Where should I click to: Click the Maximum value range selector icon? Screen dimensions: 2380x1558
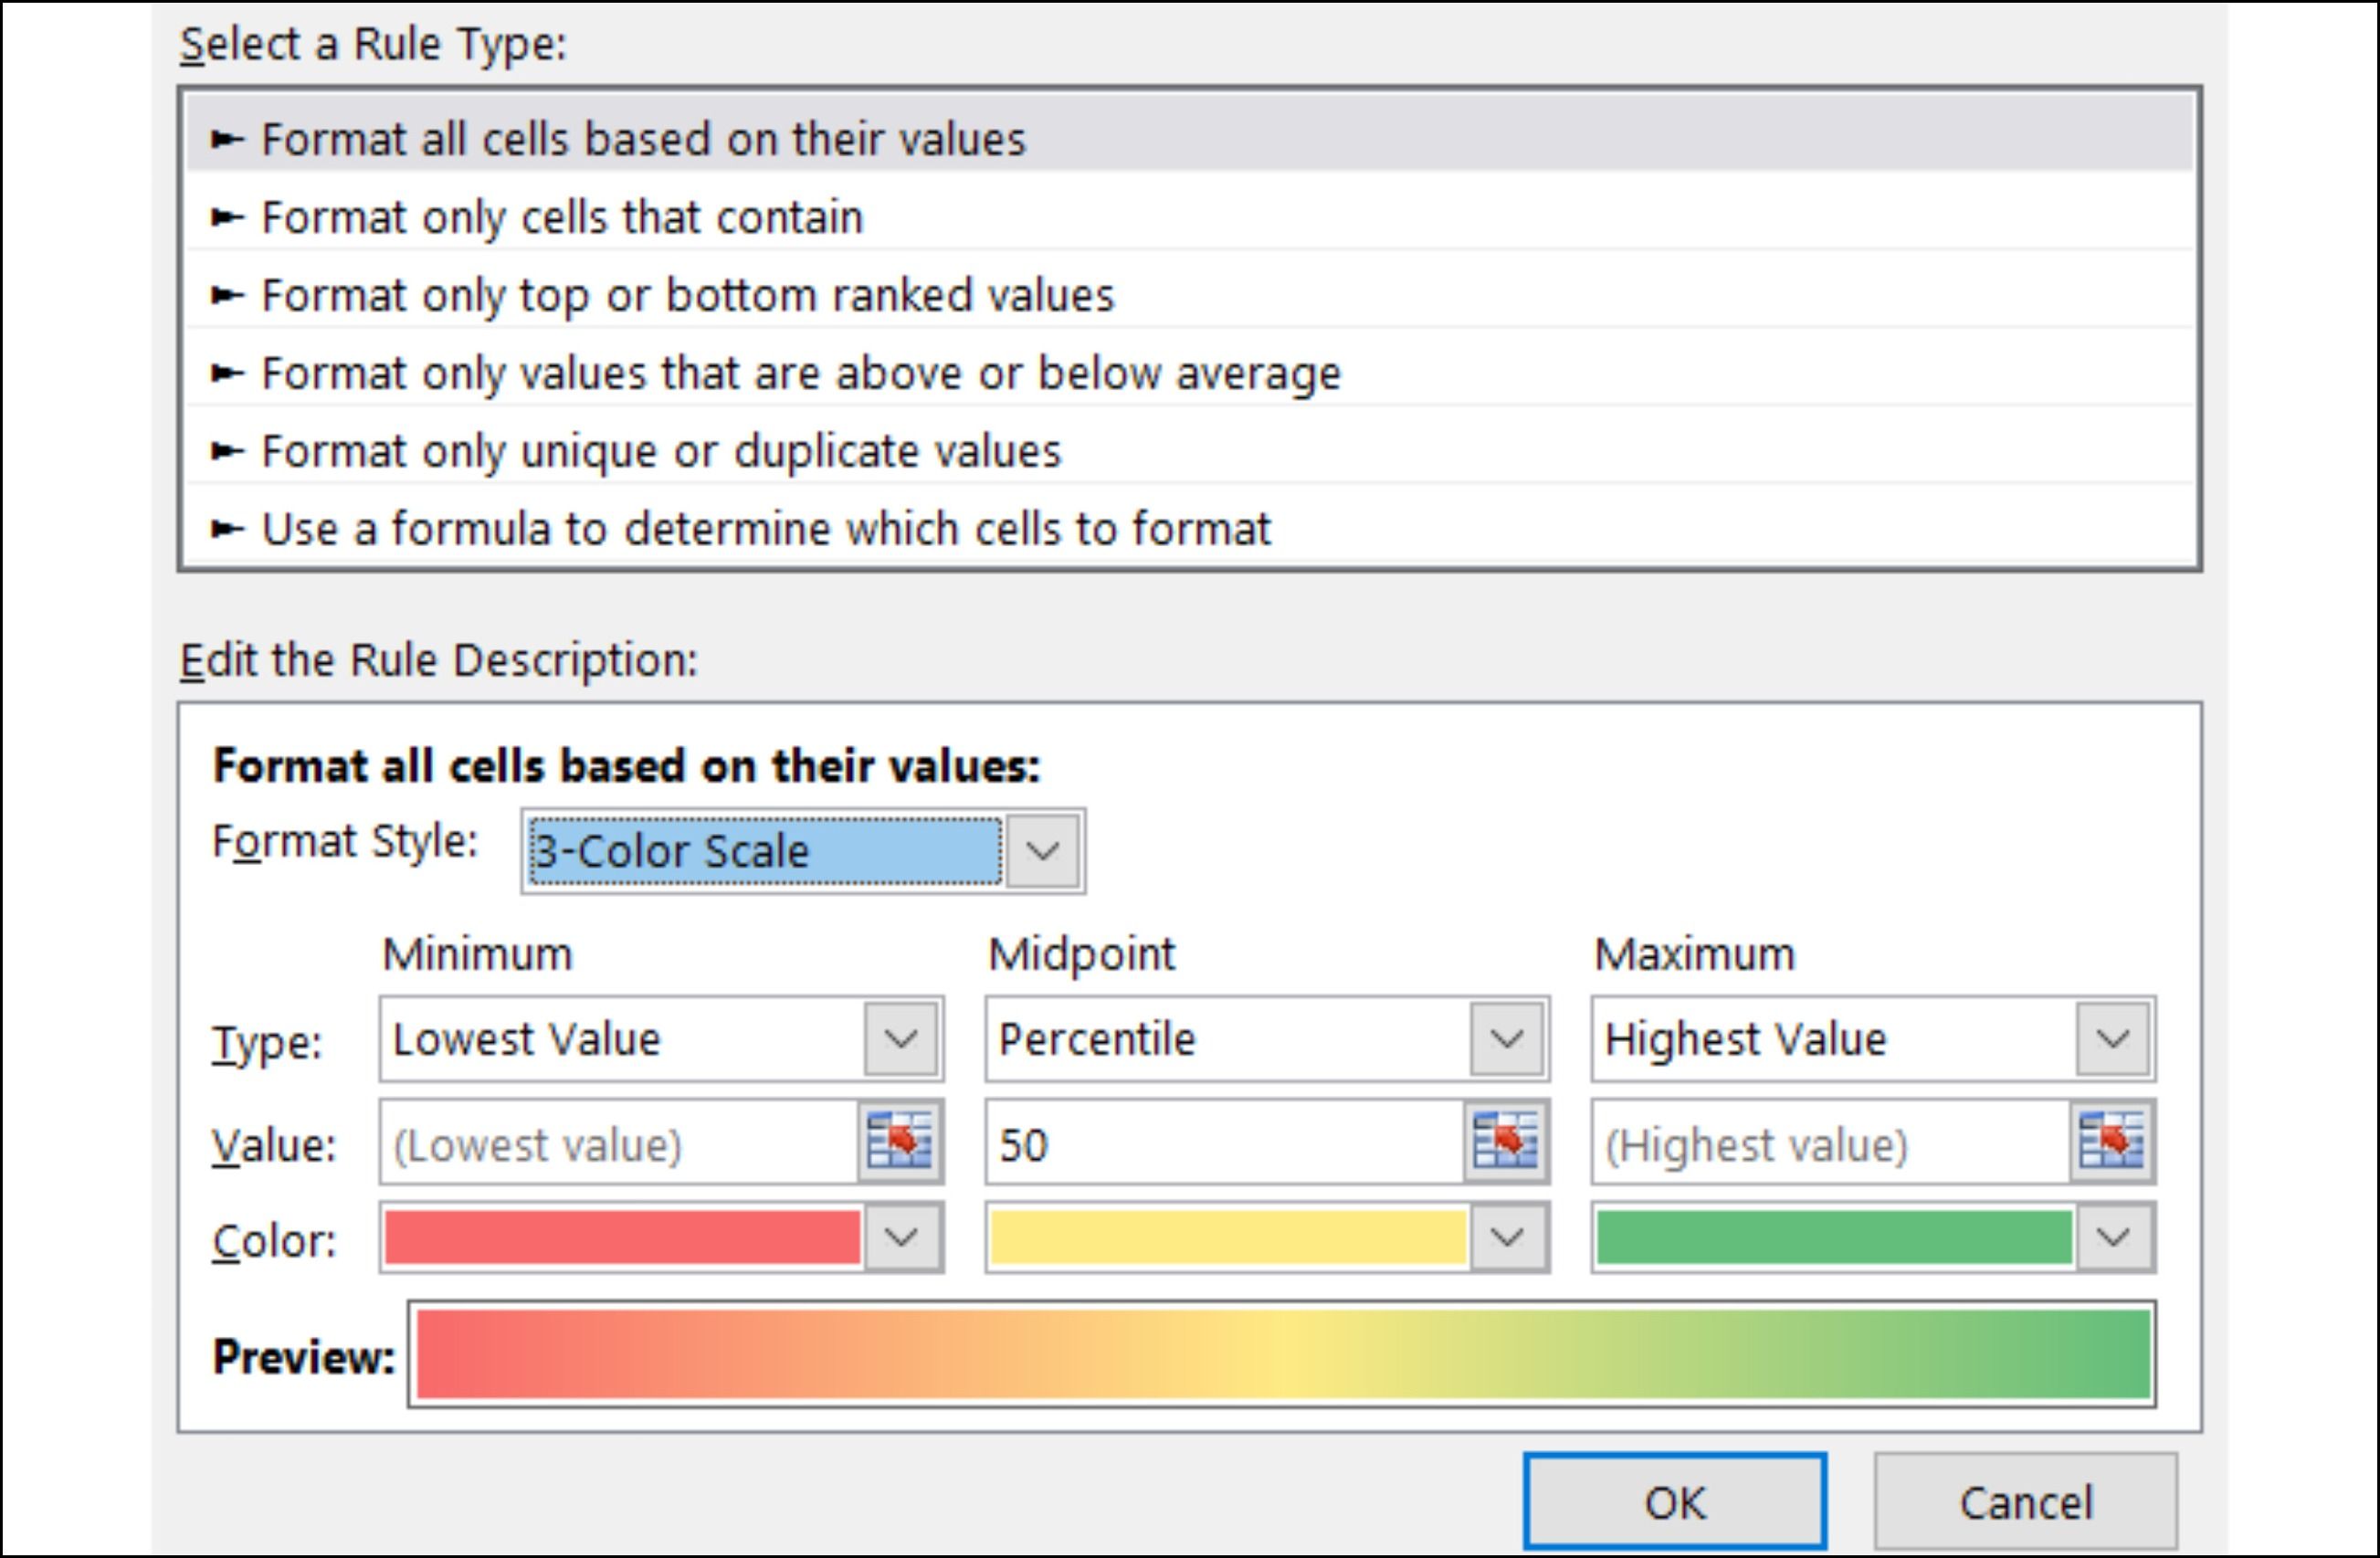(x=2111, y=1142)
